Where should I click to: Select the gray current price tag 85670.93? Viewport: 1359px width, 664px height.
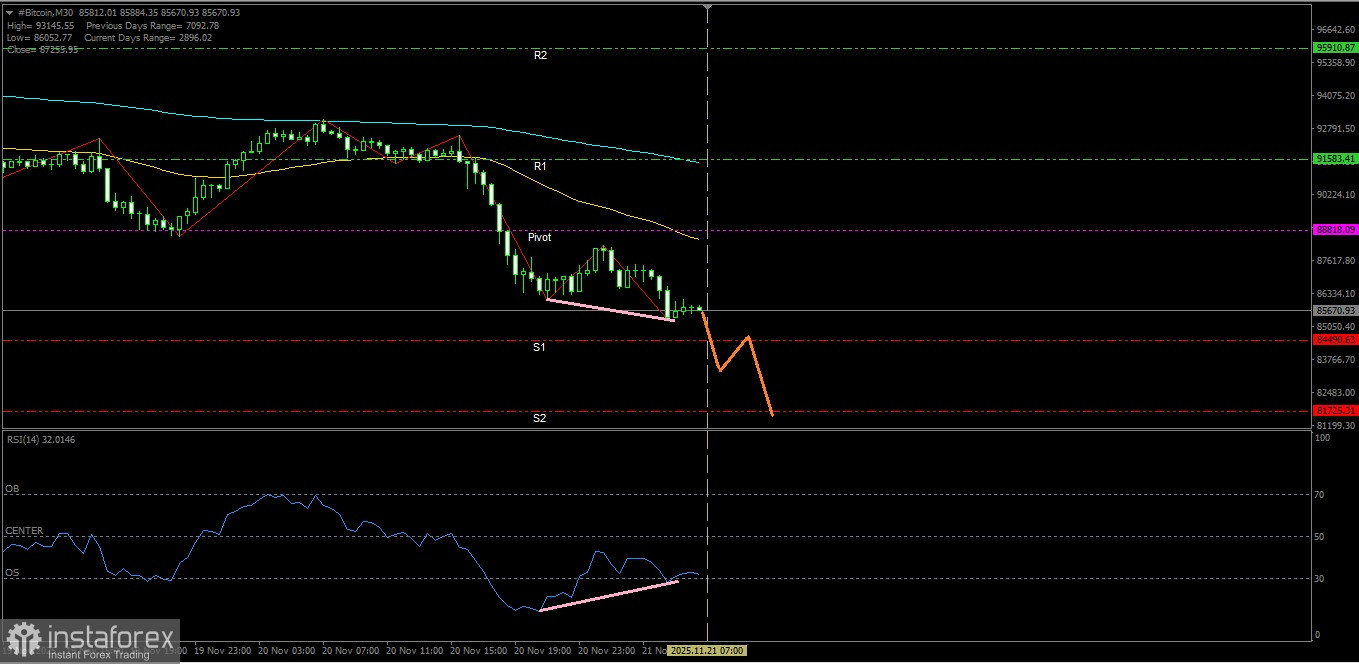click(x=1337, y=310)
